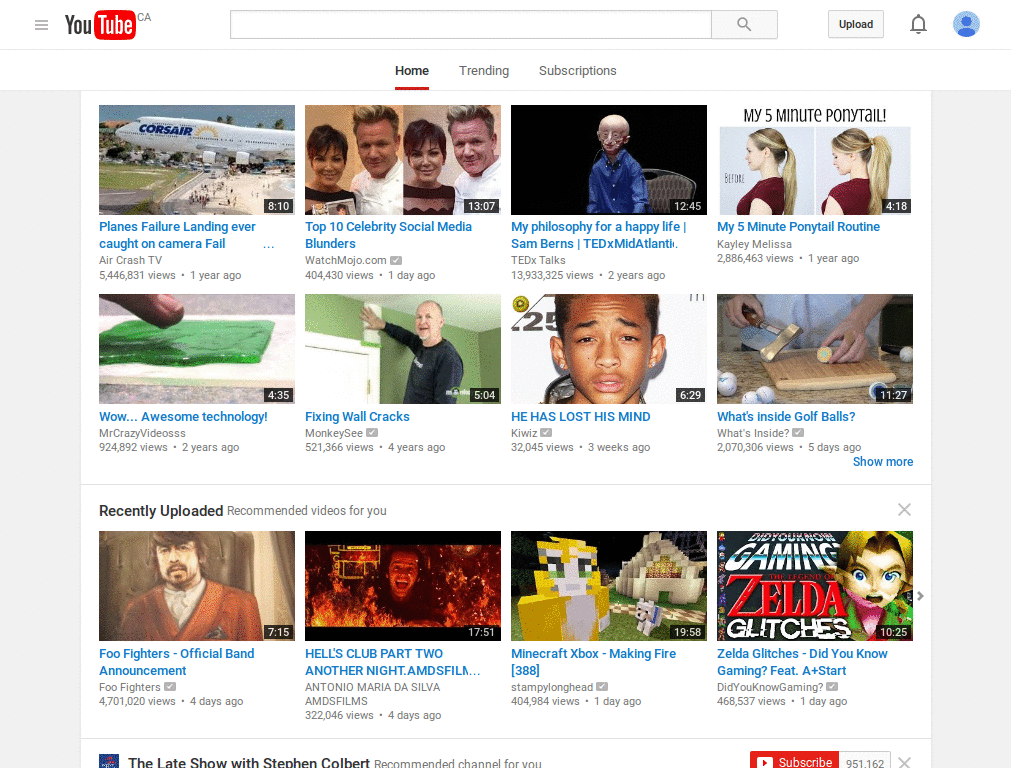Viewport: 1024px width, 768px height.
Task: Open My philosophy for a happy life title
Action: [x=598, y=235]
